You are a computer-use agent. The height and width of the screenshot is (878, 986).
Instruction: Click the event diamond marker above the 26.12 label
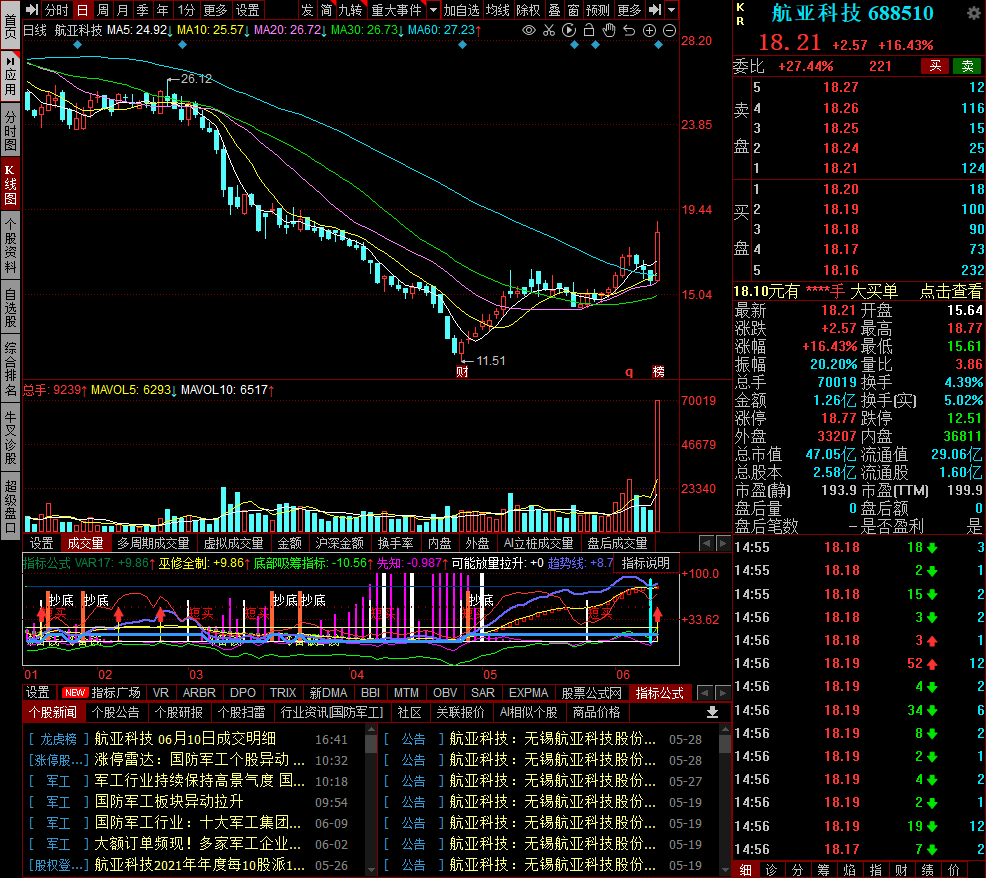click(182, 45)
